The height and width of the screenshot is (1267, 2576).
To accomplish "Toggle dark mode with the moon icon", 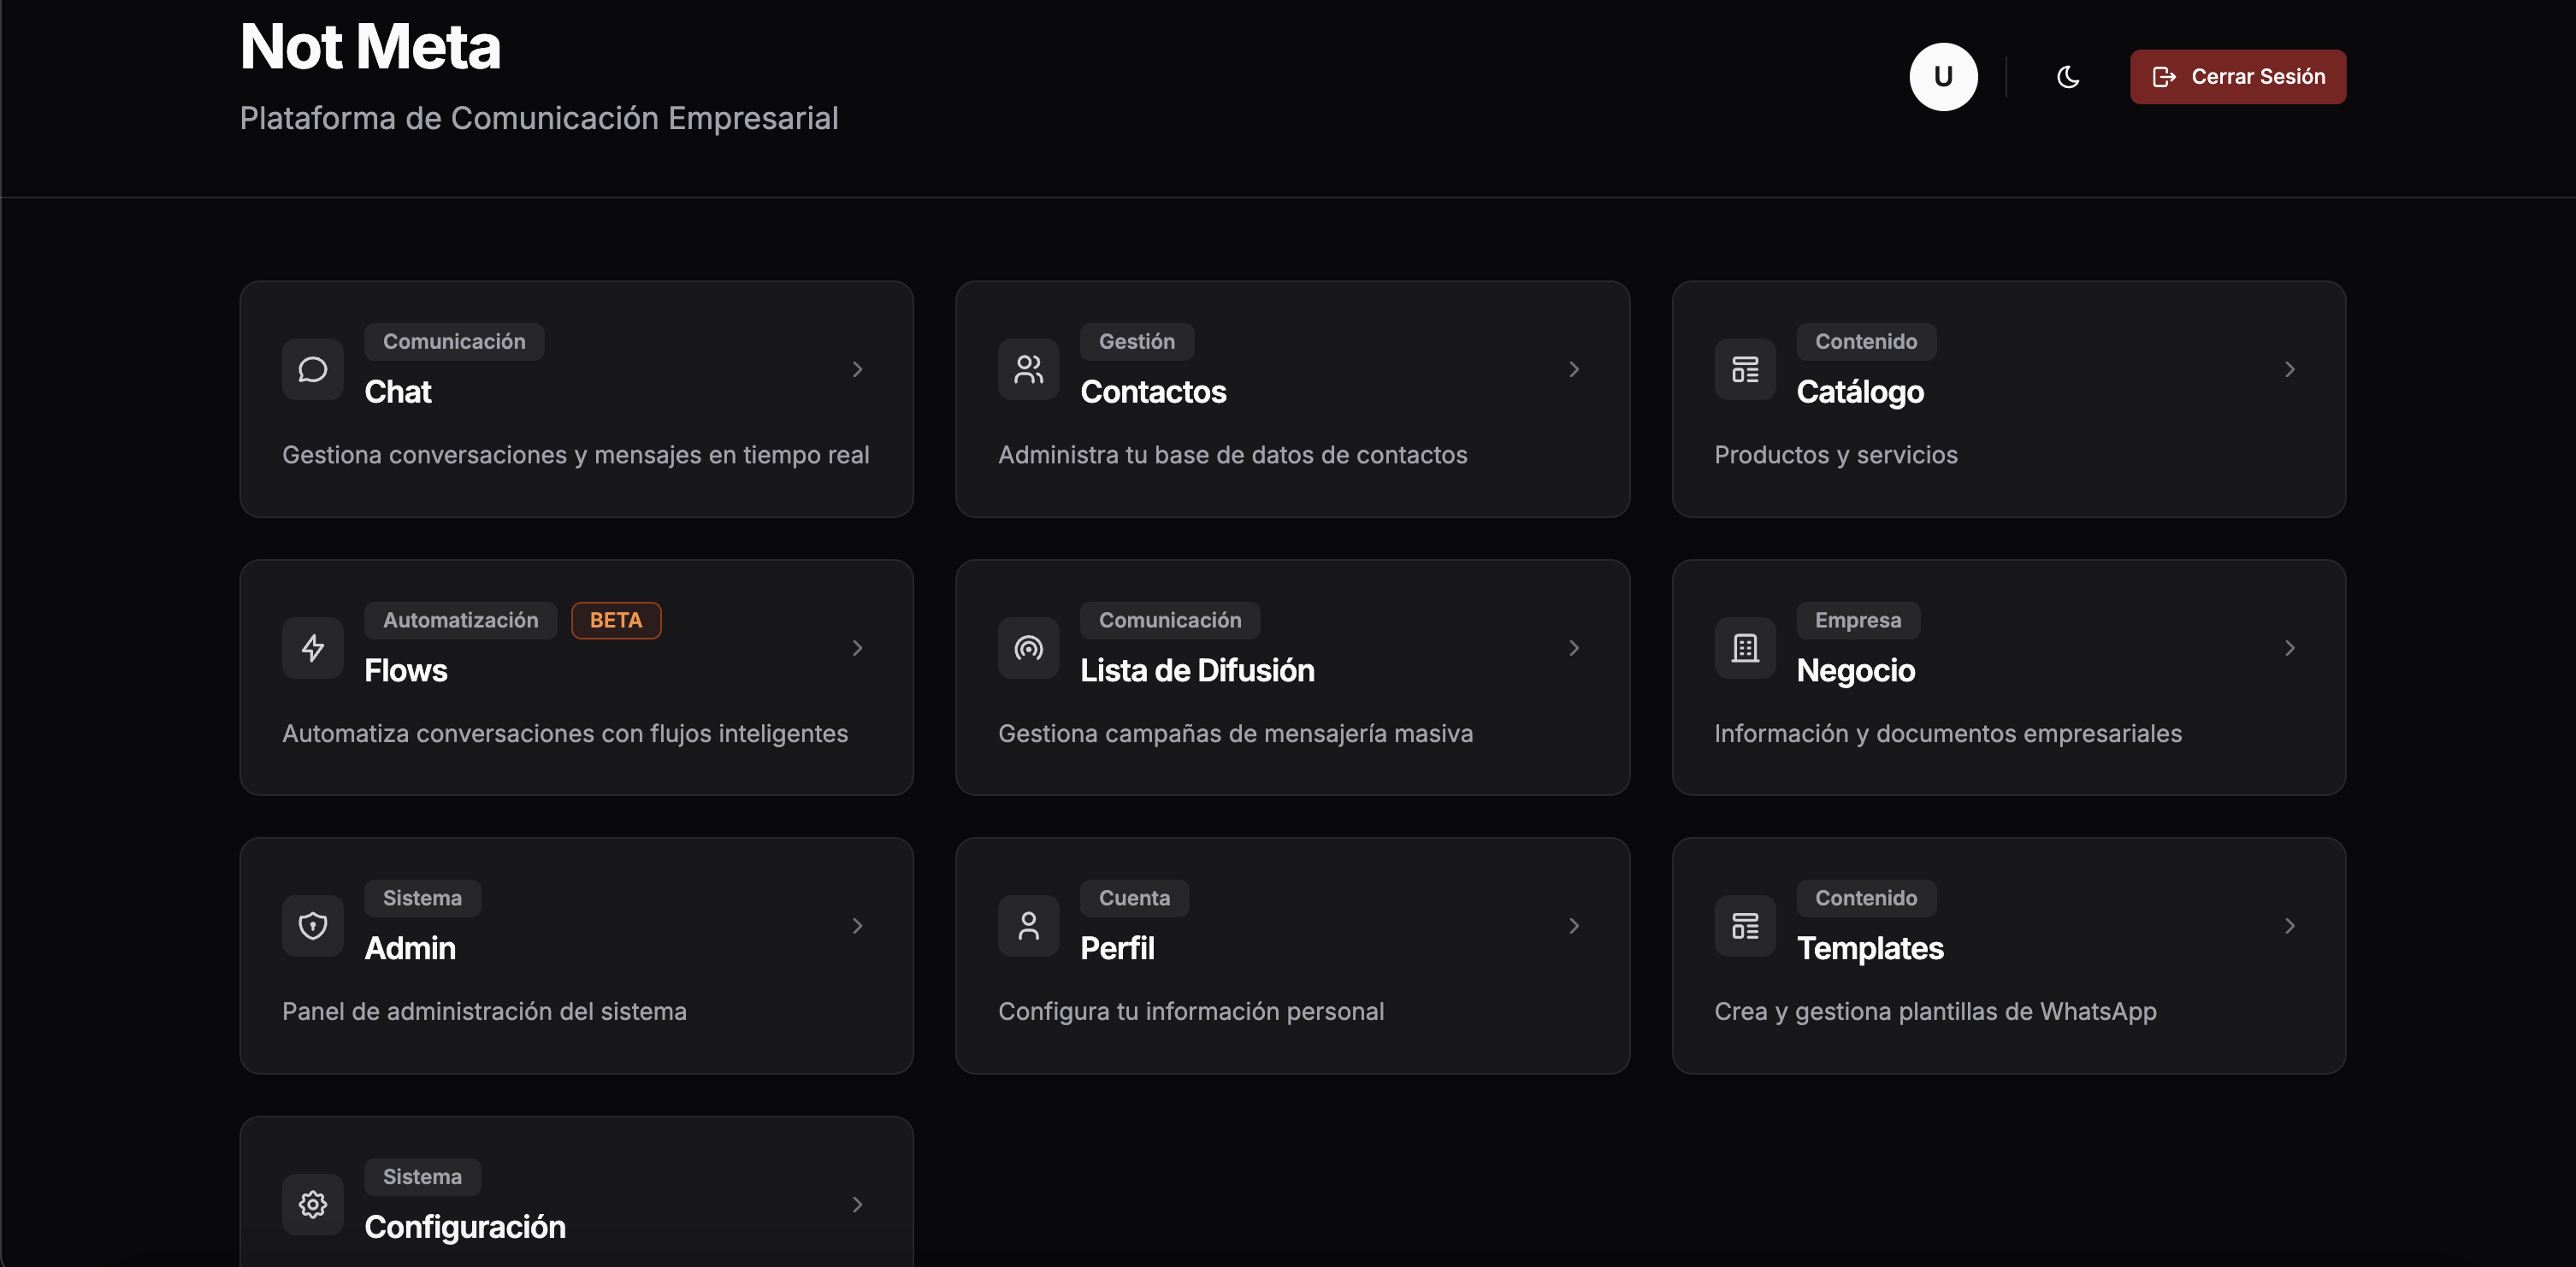I will pyautogui.click(x=2067, y=76).
